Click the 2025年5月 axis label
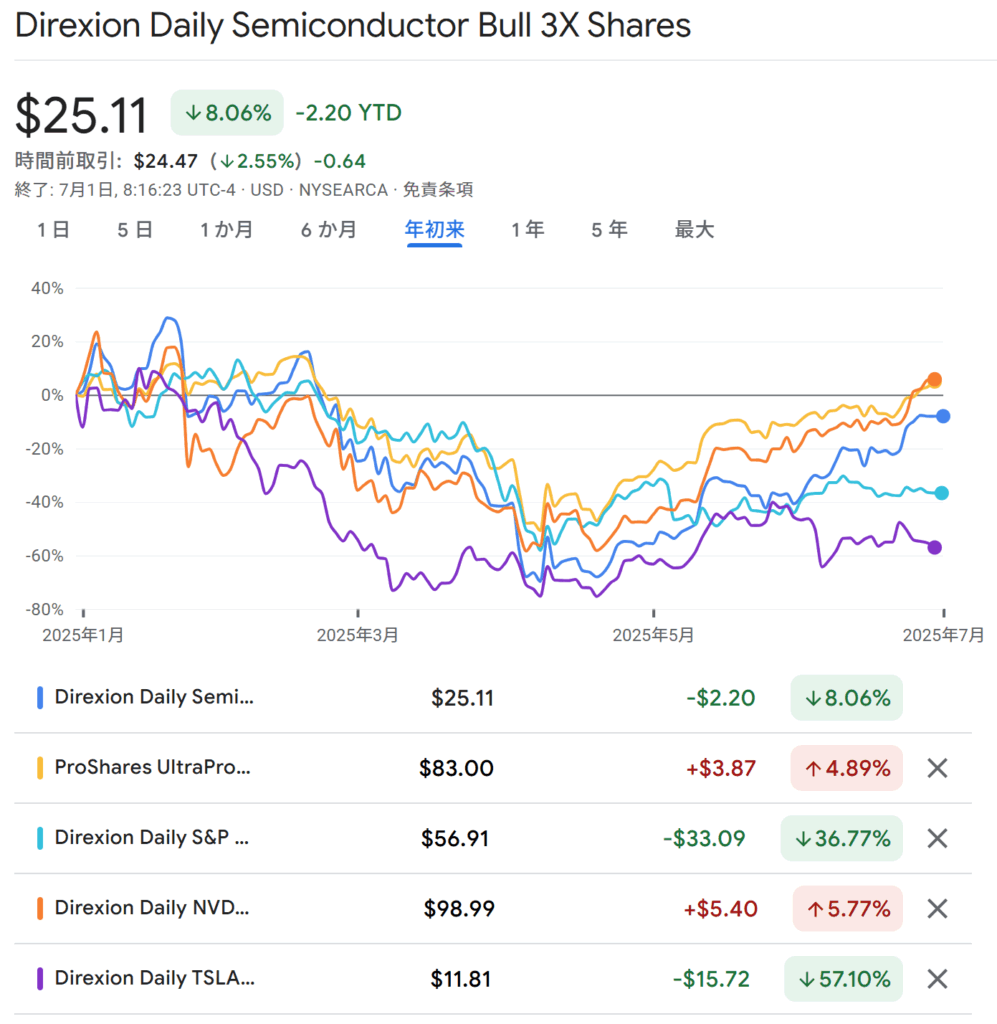 pyautogui.click(x=654, y=635)
